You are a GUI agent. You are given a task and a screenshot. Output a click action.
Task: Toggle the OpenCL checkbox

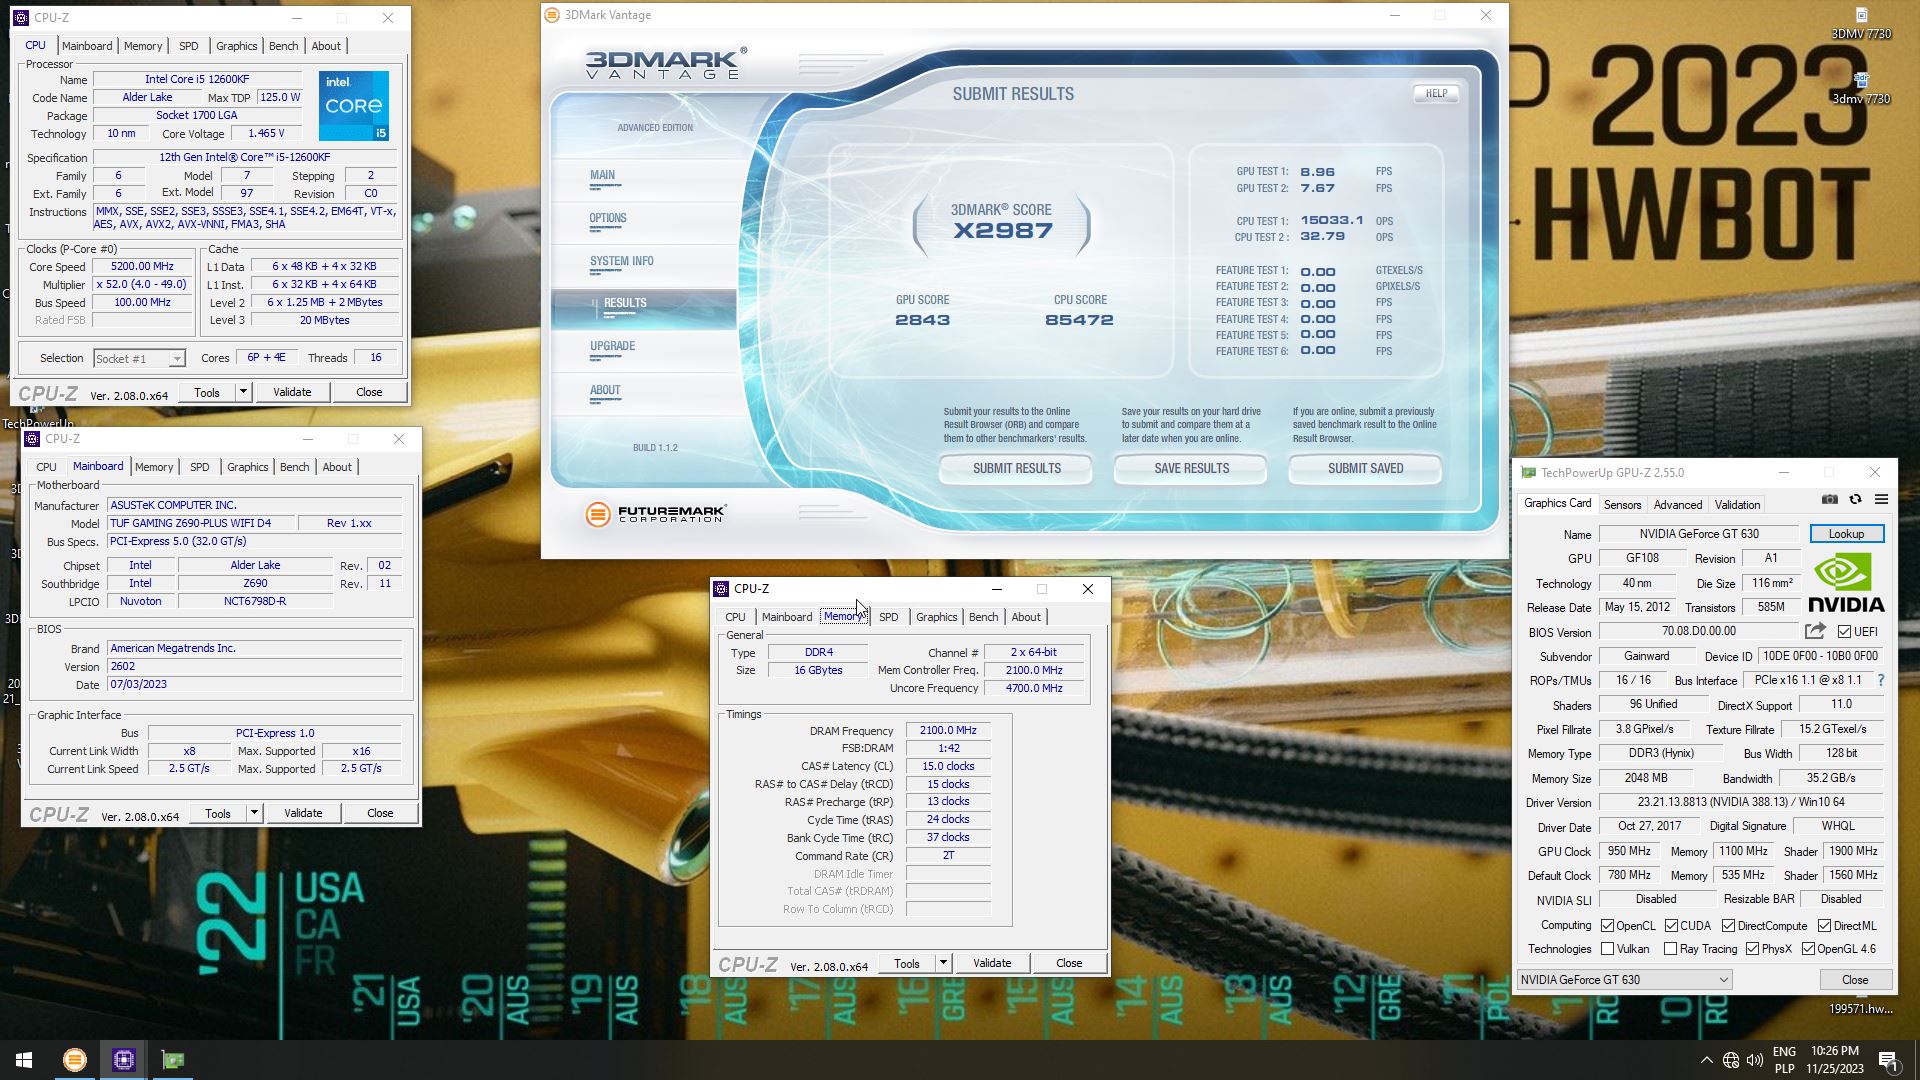click(x=1607, y=926)
